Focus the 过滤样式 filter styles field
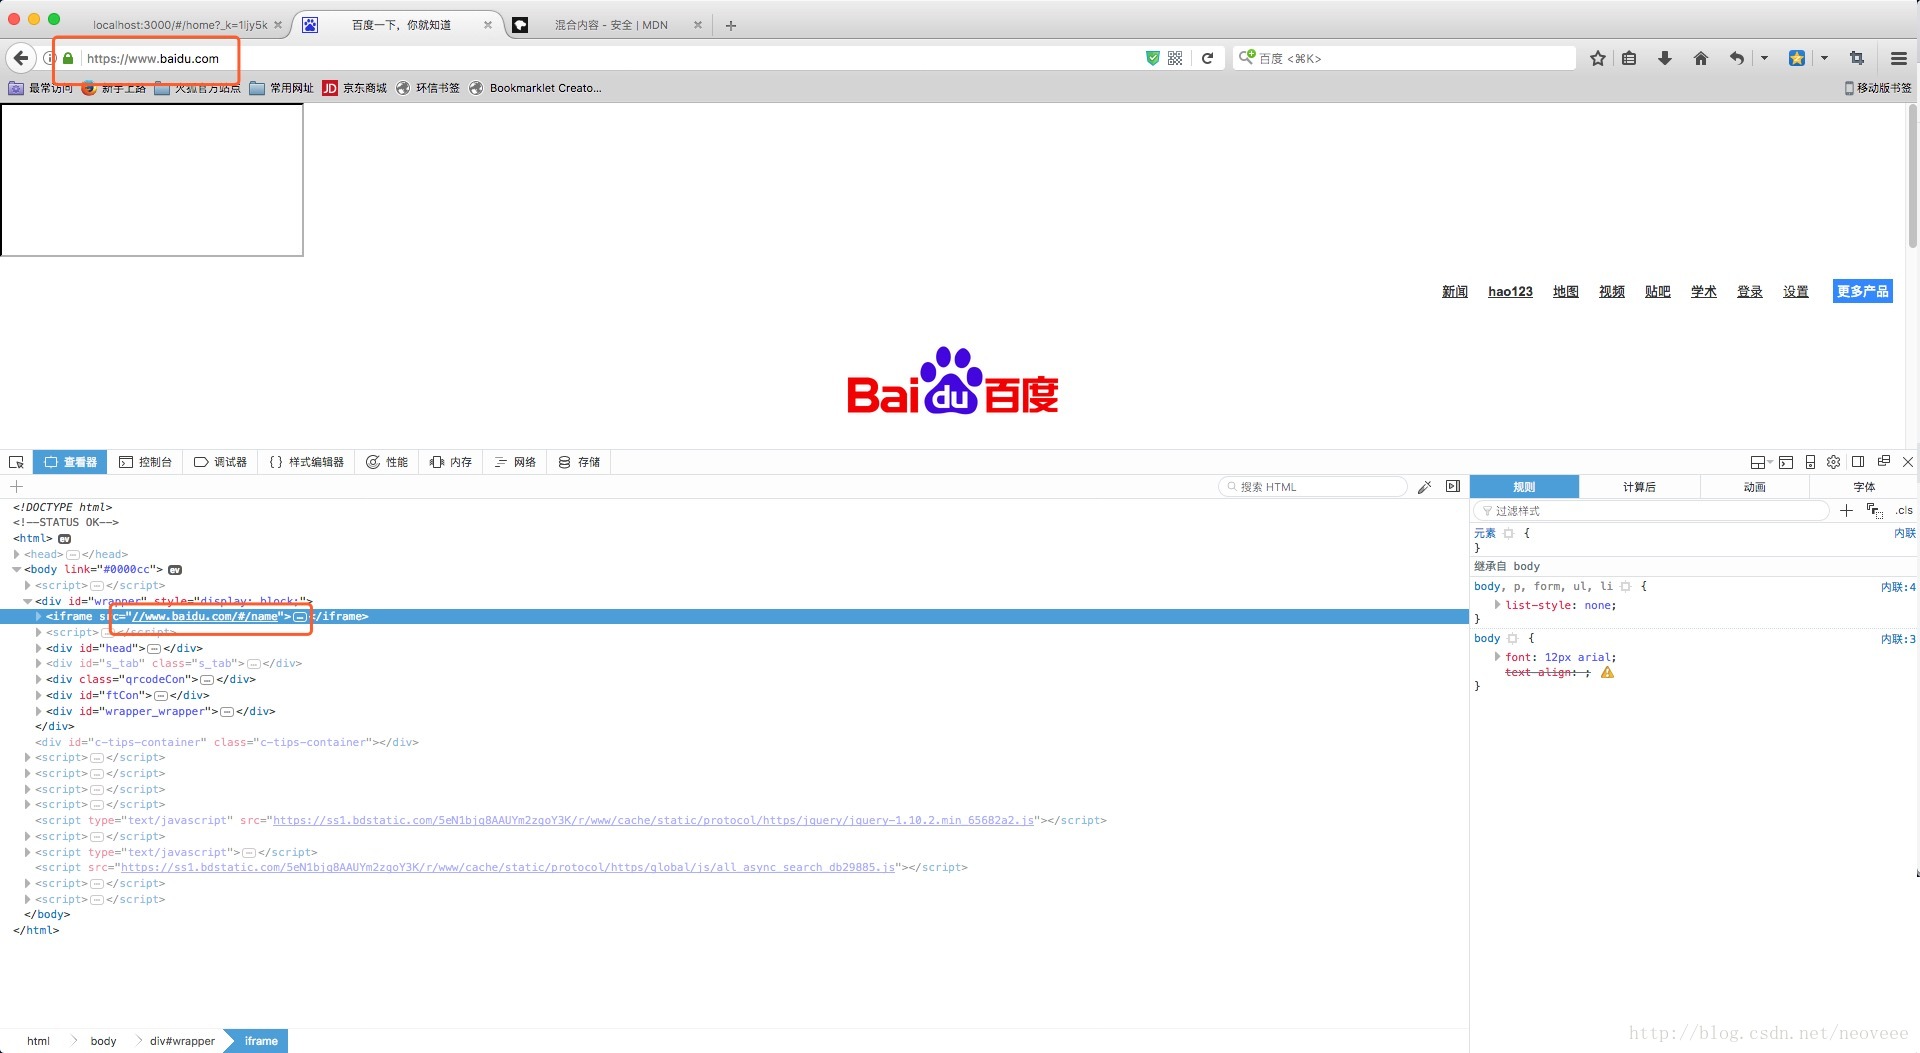1920x1053 pixels. point(1650,510)
